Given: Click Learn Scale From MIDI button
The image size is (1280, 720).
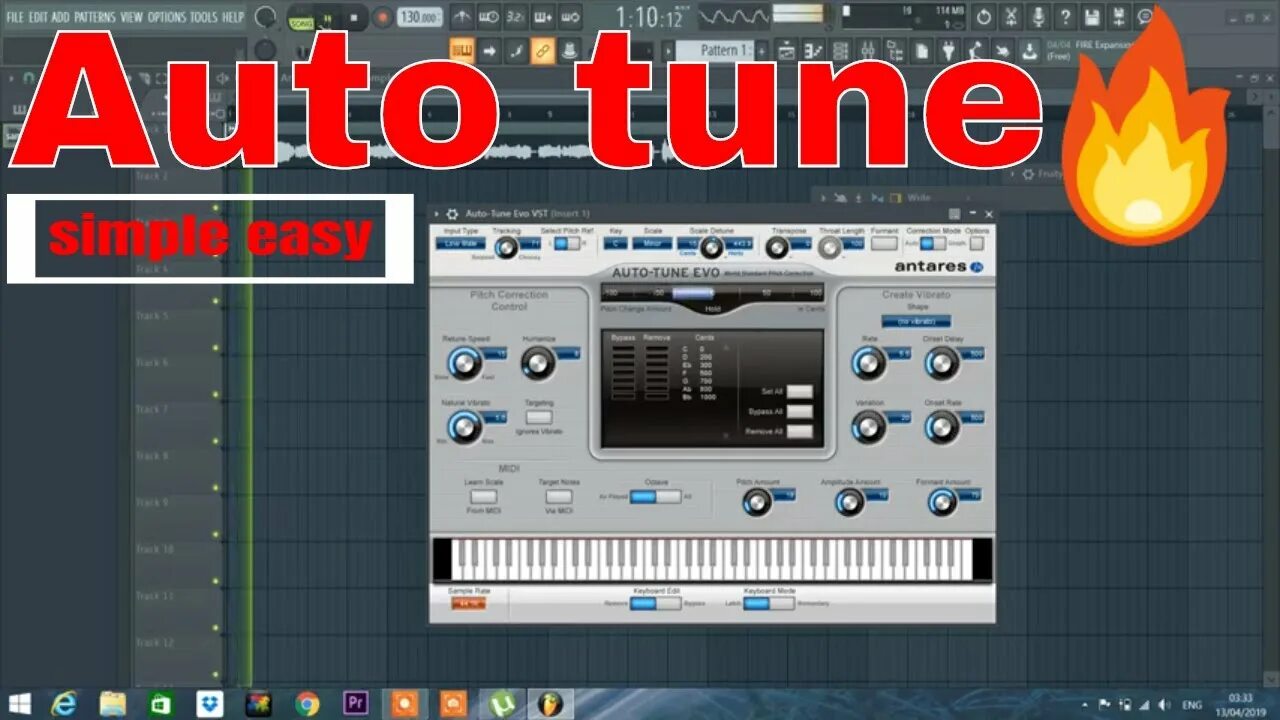Looking at the screenshot, I should 484,496.
